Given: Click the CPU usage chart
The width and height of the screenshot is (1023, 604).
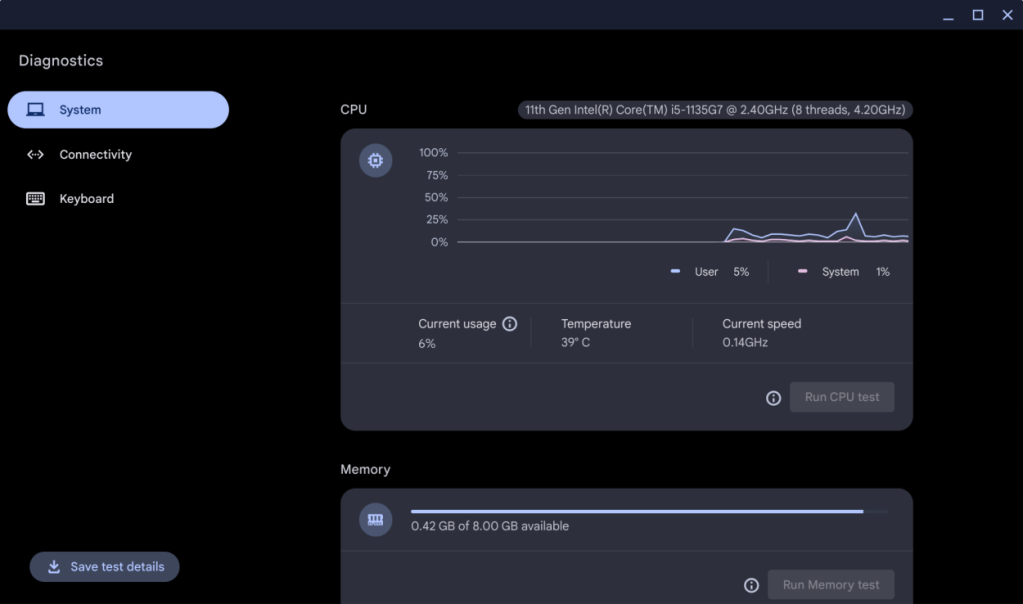Looking at the screenshot, I should click(682, 197).
